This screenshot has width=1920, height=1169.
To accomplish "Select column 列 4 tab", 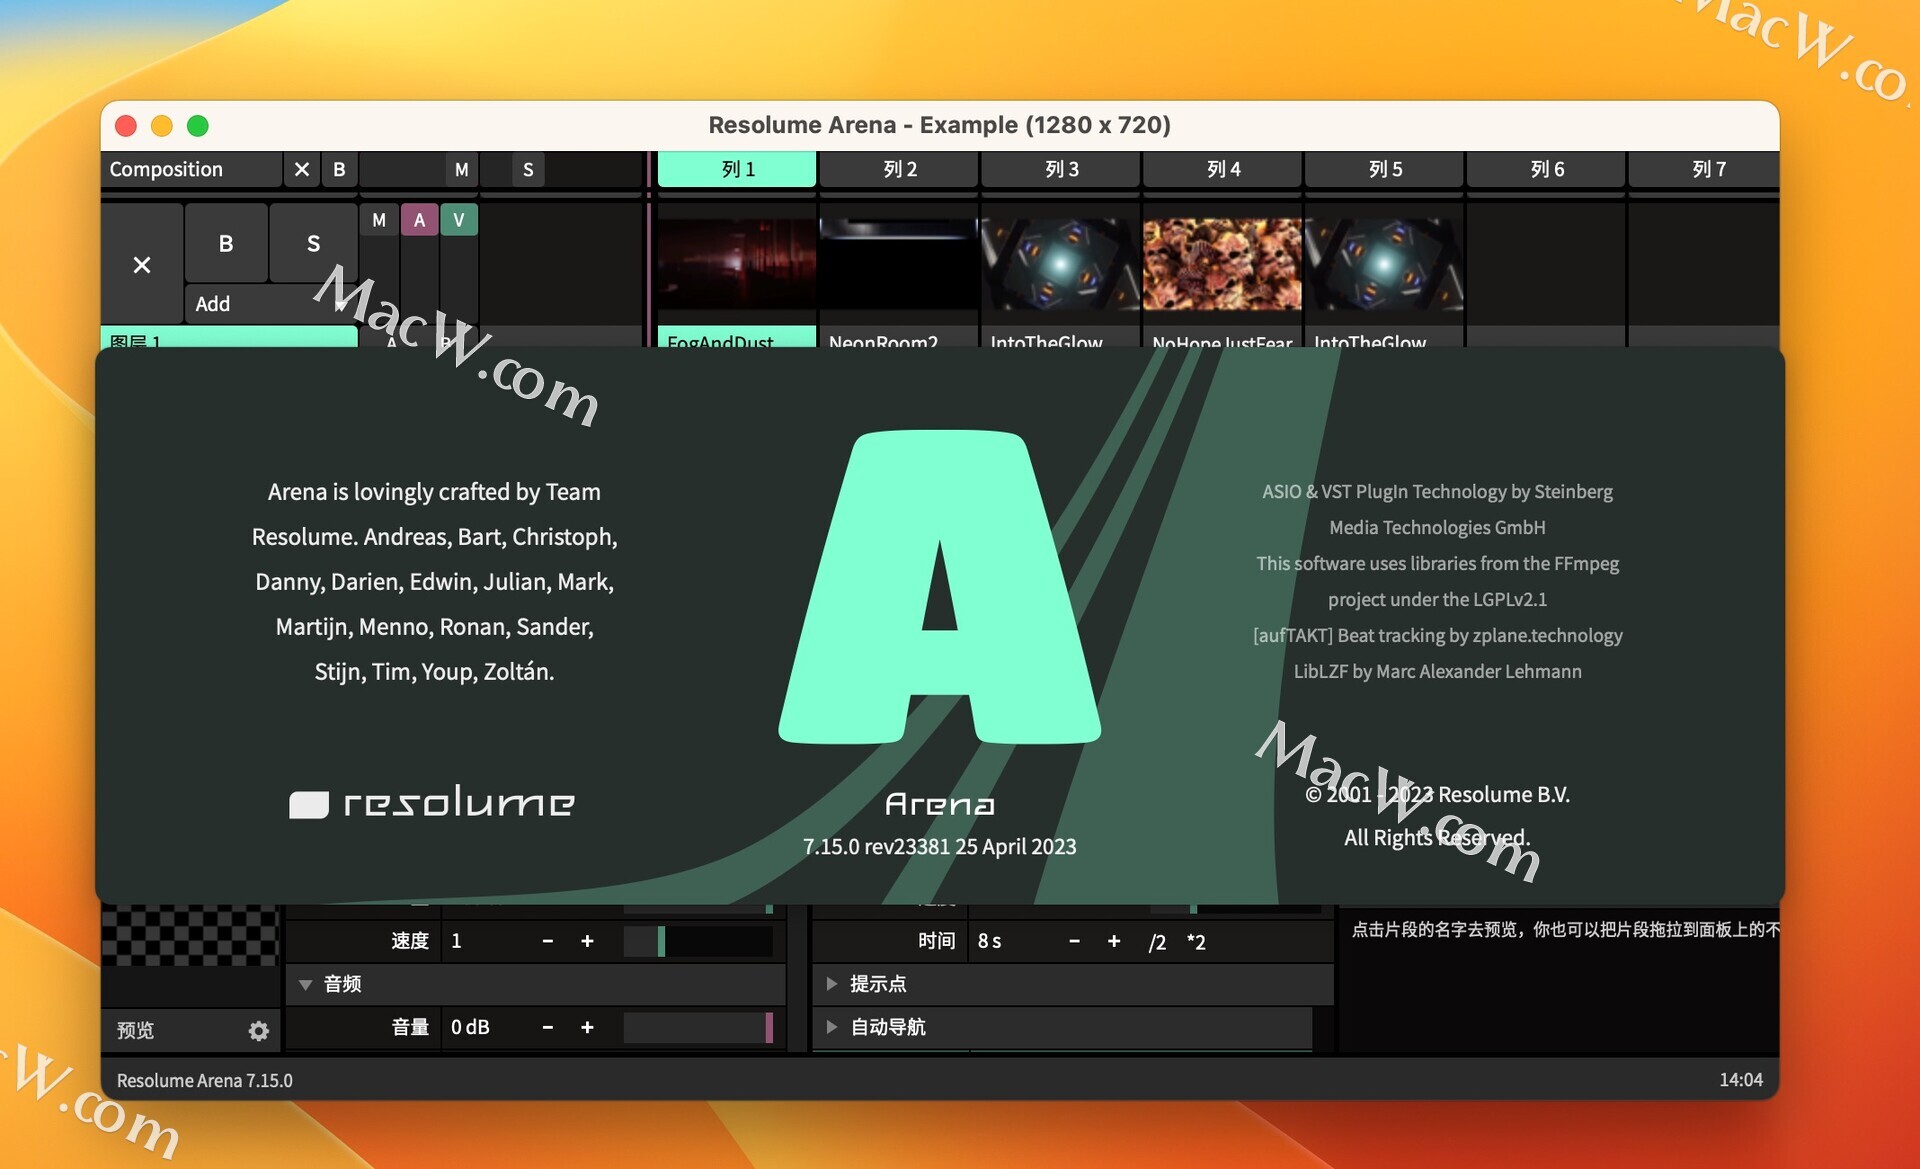I will pyautogui.click(x=1223, y=169).
